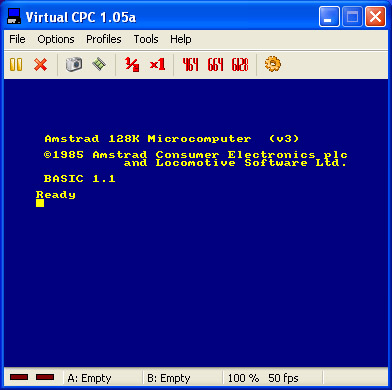Open the Tools menu
392x390 pixels.
coord(146,39)
